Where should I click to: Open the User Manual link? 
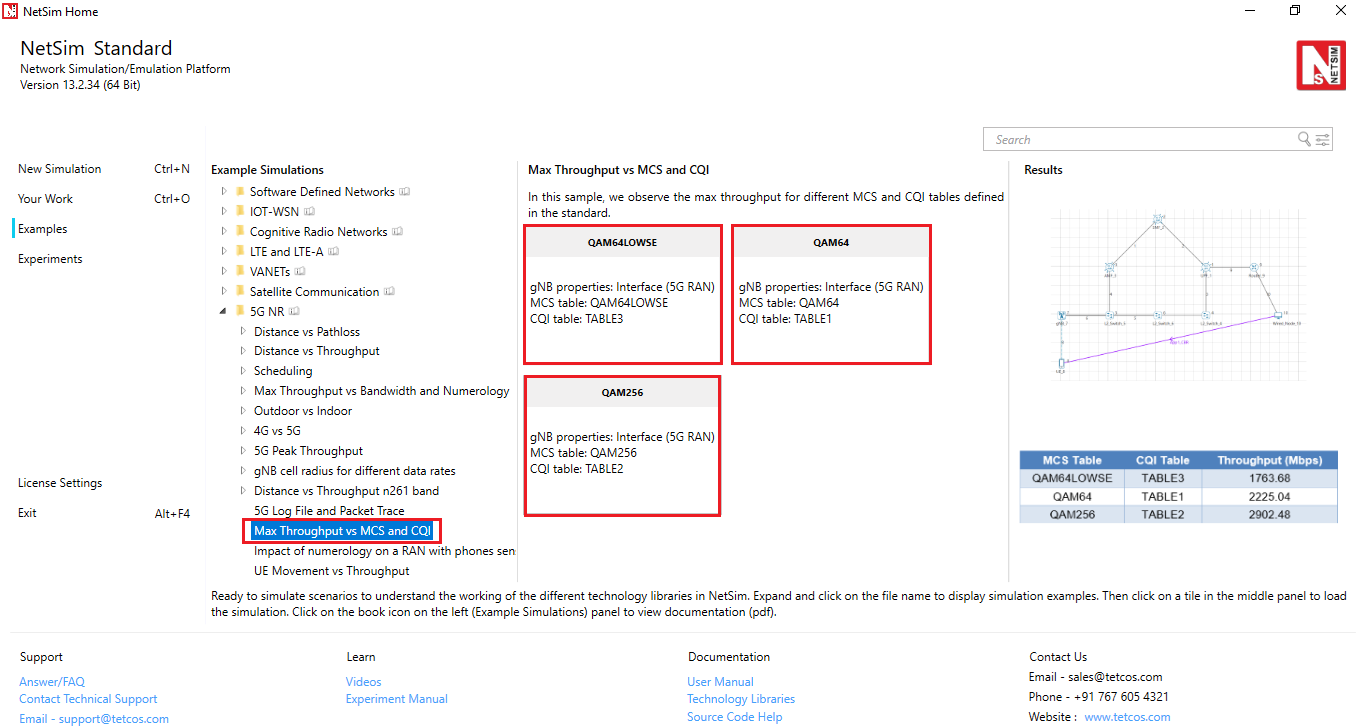click(x=721, y=682)
